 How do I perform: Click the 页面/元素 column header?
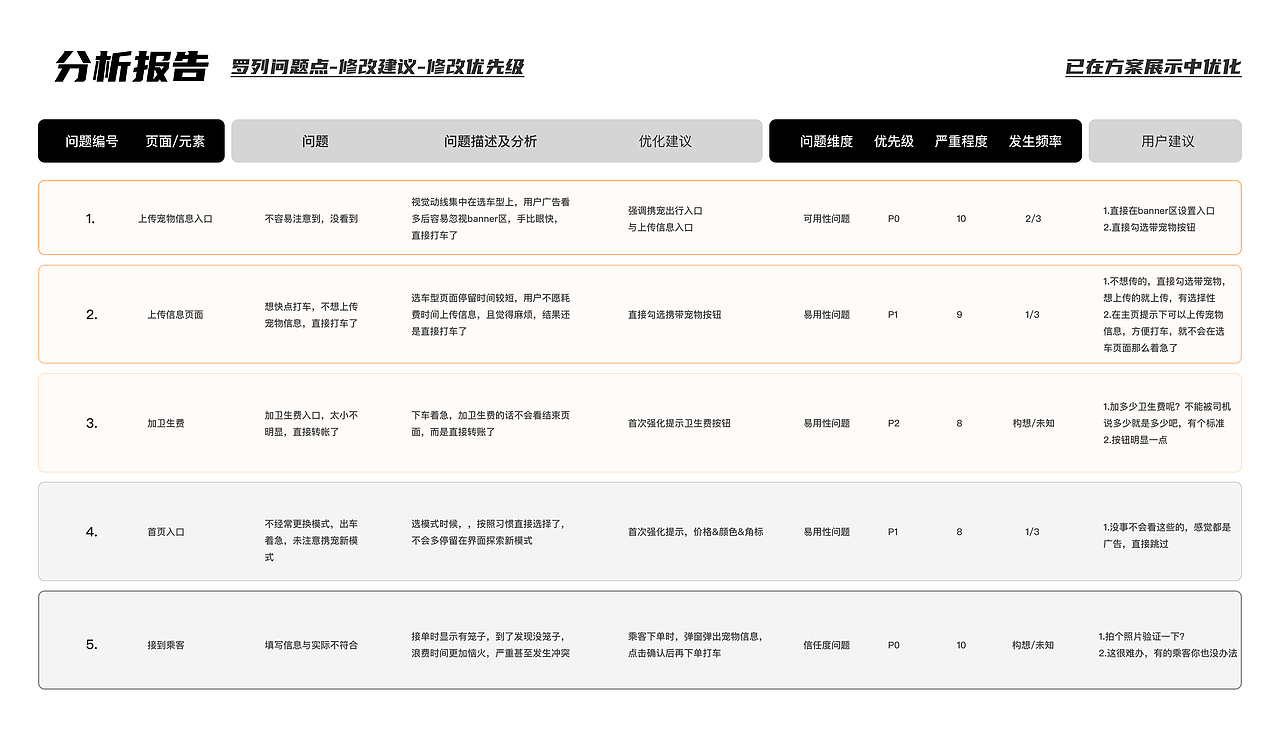[172, 141]
